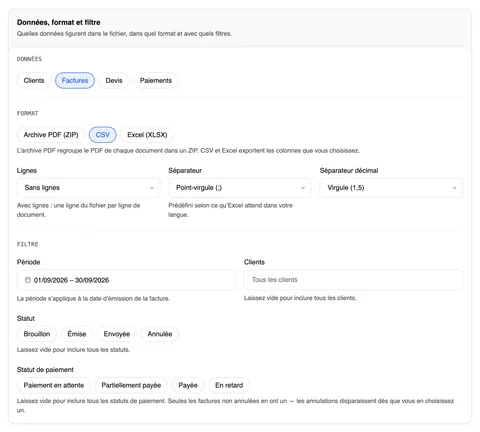Viewport: 480px width, 432px height.
Task: Click the text 'Laissez vide pour inclure tous les clients.'
Action: click(x=300, y=298)
